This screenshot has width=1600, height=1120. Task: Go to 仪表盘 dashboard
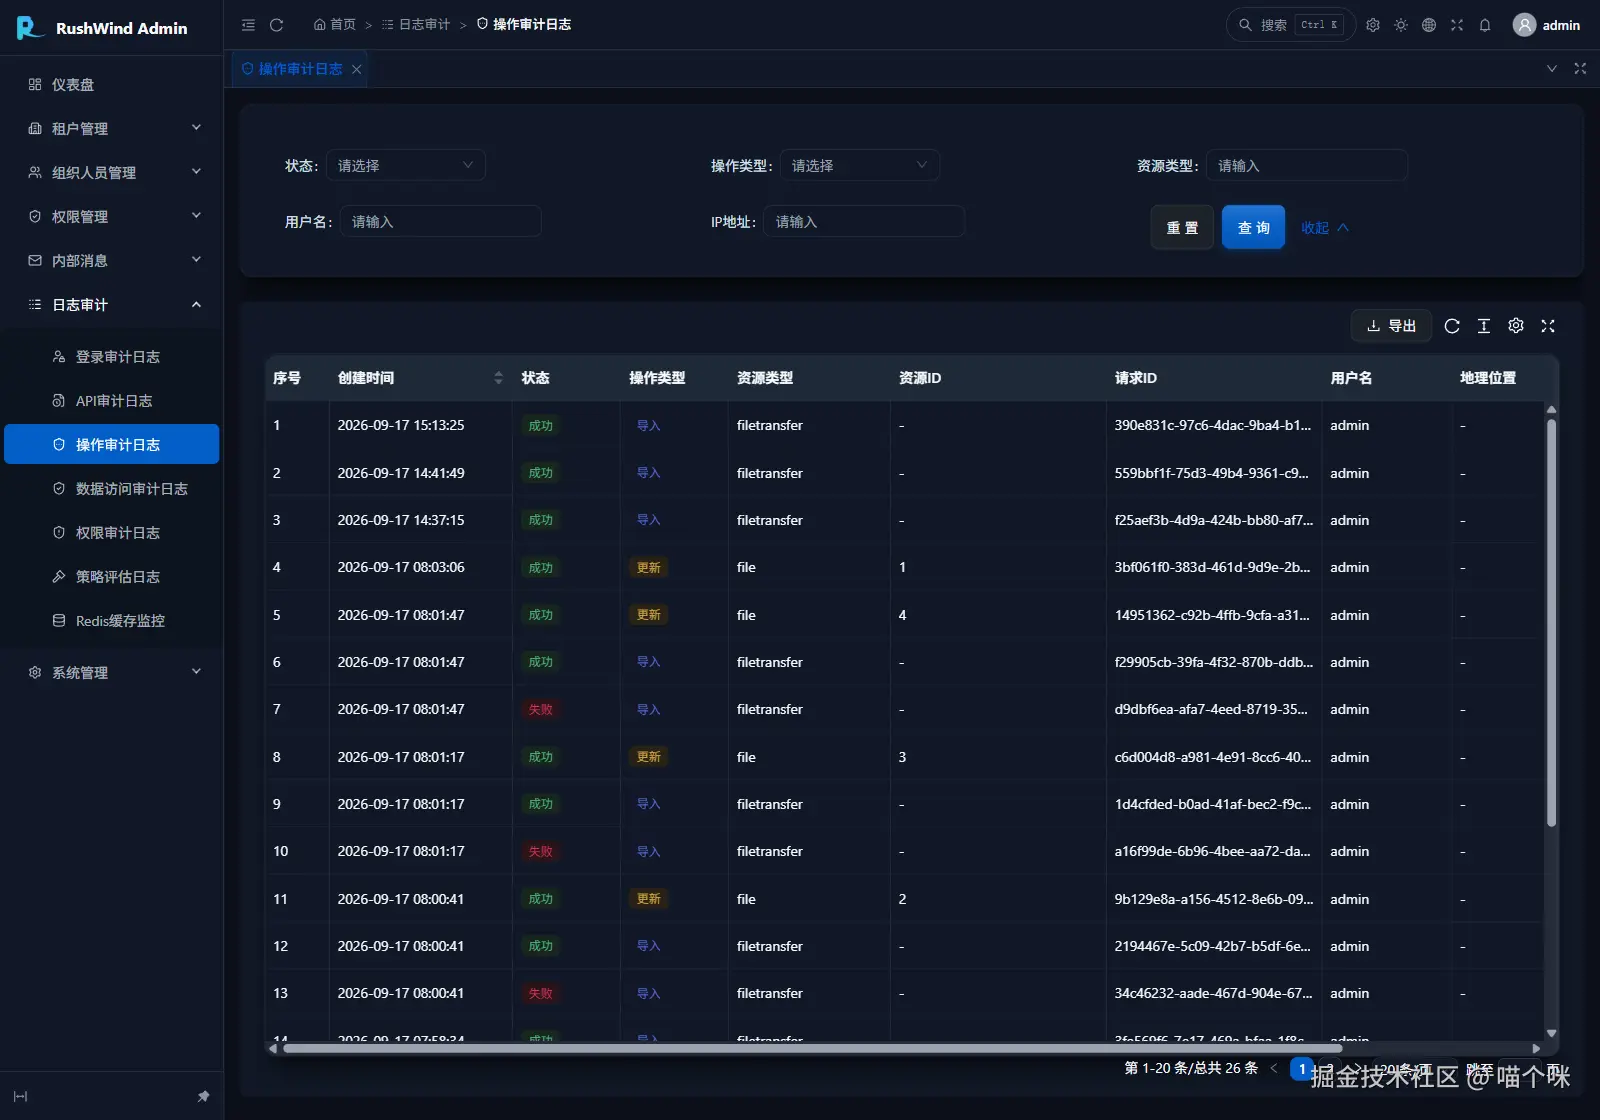(112, 84)
